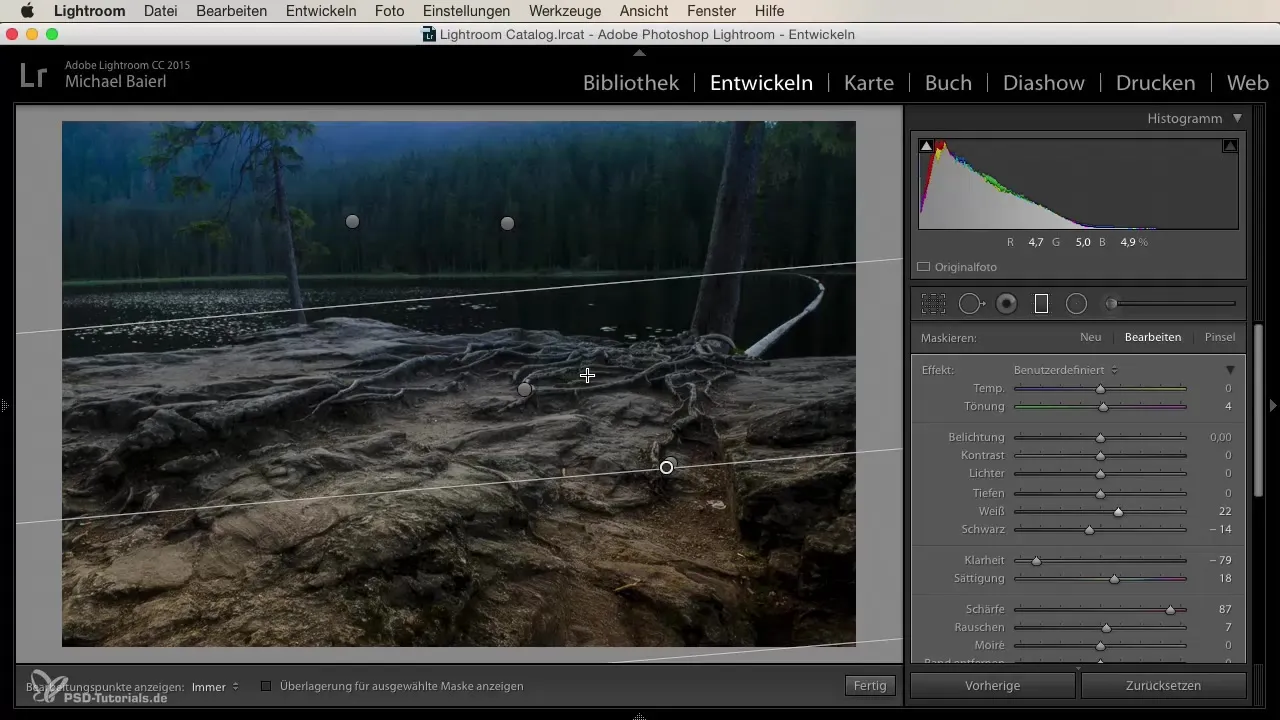
Task: Click the Schärfe value 87
Action: 1224,609
